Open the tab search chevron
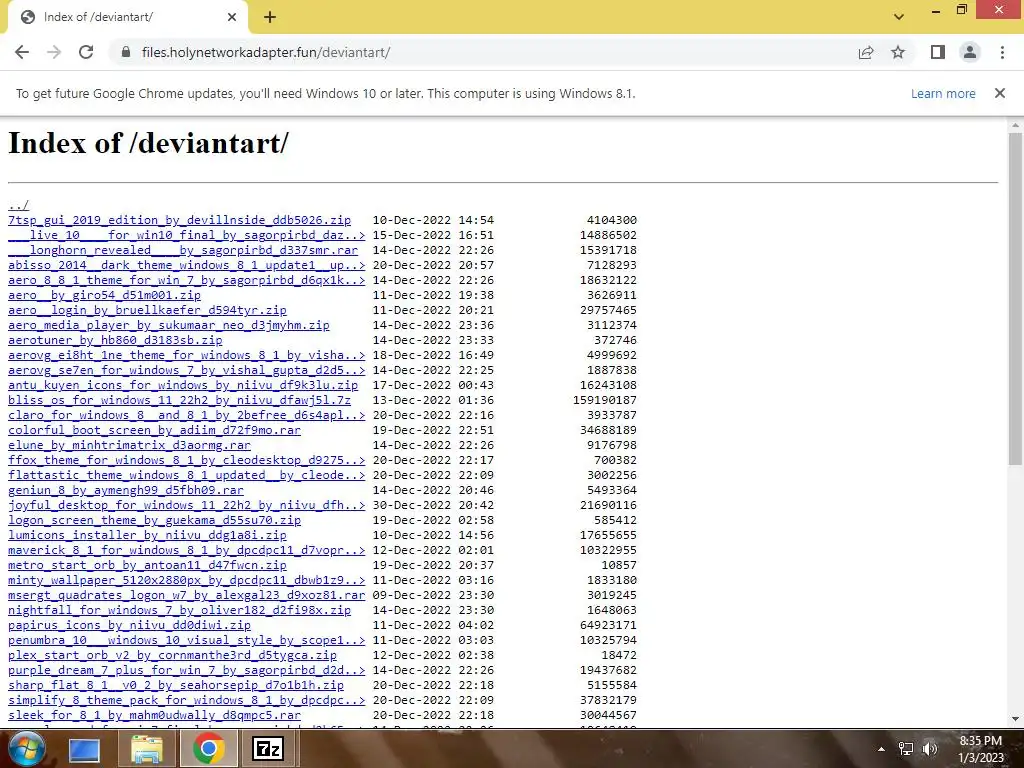This screenshot has height=768, width=1024. [x=899, y=17]
